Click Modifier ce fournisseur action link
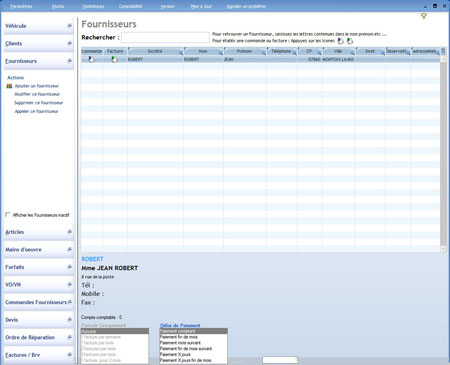 [37, 94]
